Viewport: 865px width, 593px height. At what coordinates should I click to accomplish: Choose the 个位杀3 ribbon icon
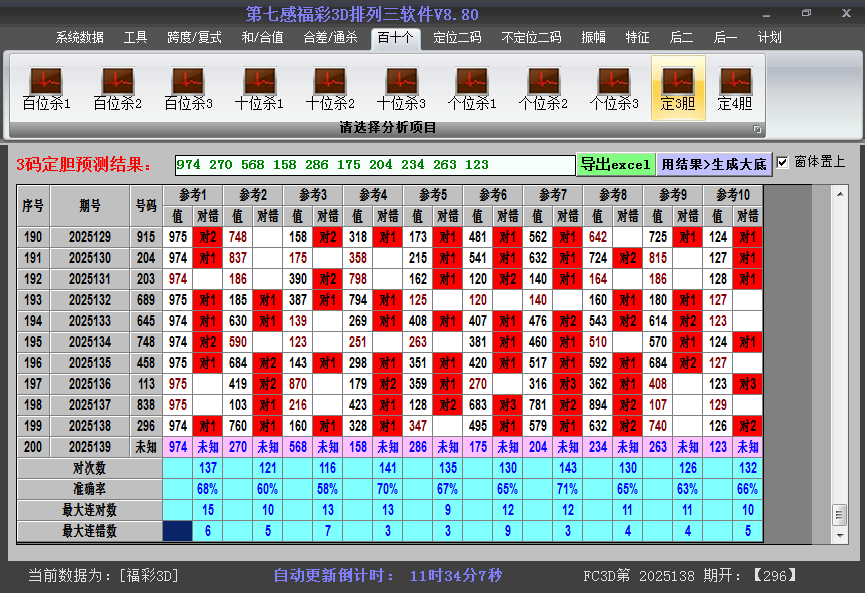coord(614,88)
